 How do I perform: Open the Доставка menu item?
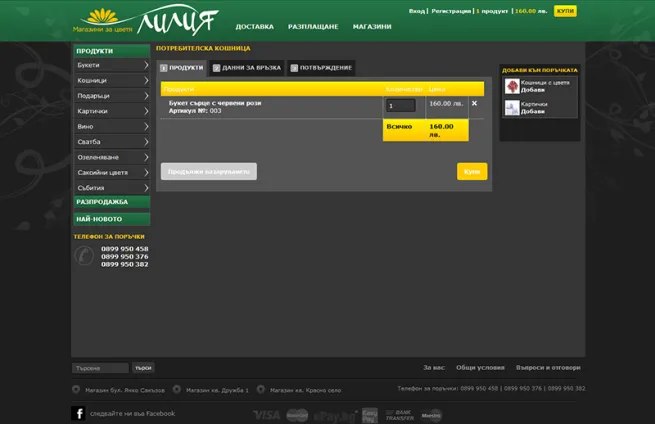click(x=254, y=27)
